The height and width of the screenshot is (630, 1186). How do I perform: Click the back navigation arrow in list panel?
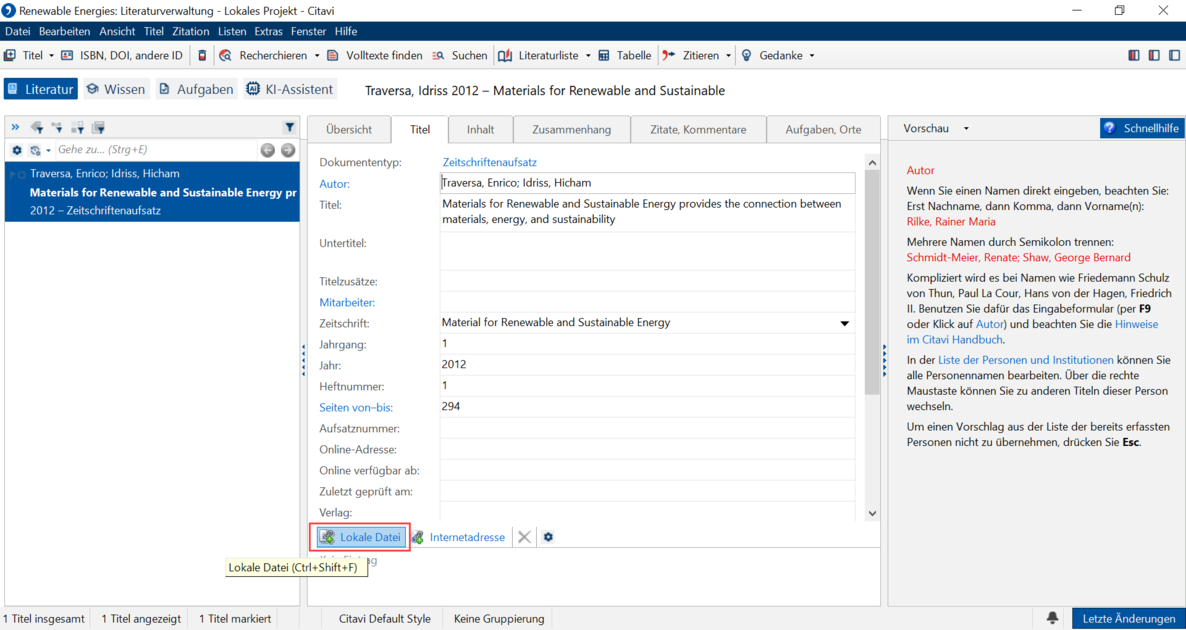267,150
